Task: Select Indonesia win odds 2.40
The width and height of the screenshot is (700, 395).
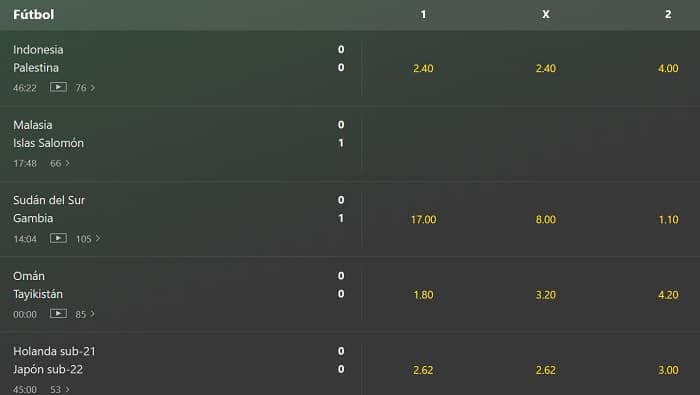Action: (423, 68)
